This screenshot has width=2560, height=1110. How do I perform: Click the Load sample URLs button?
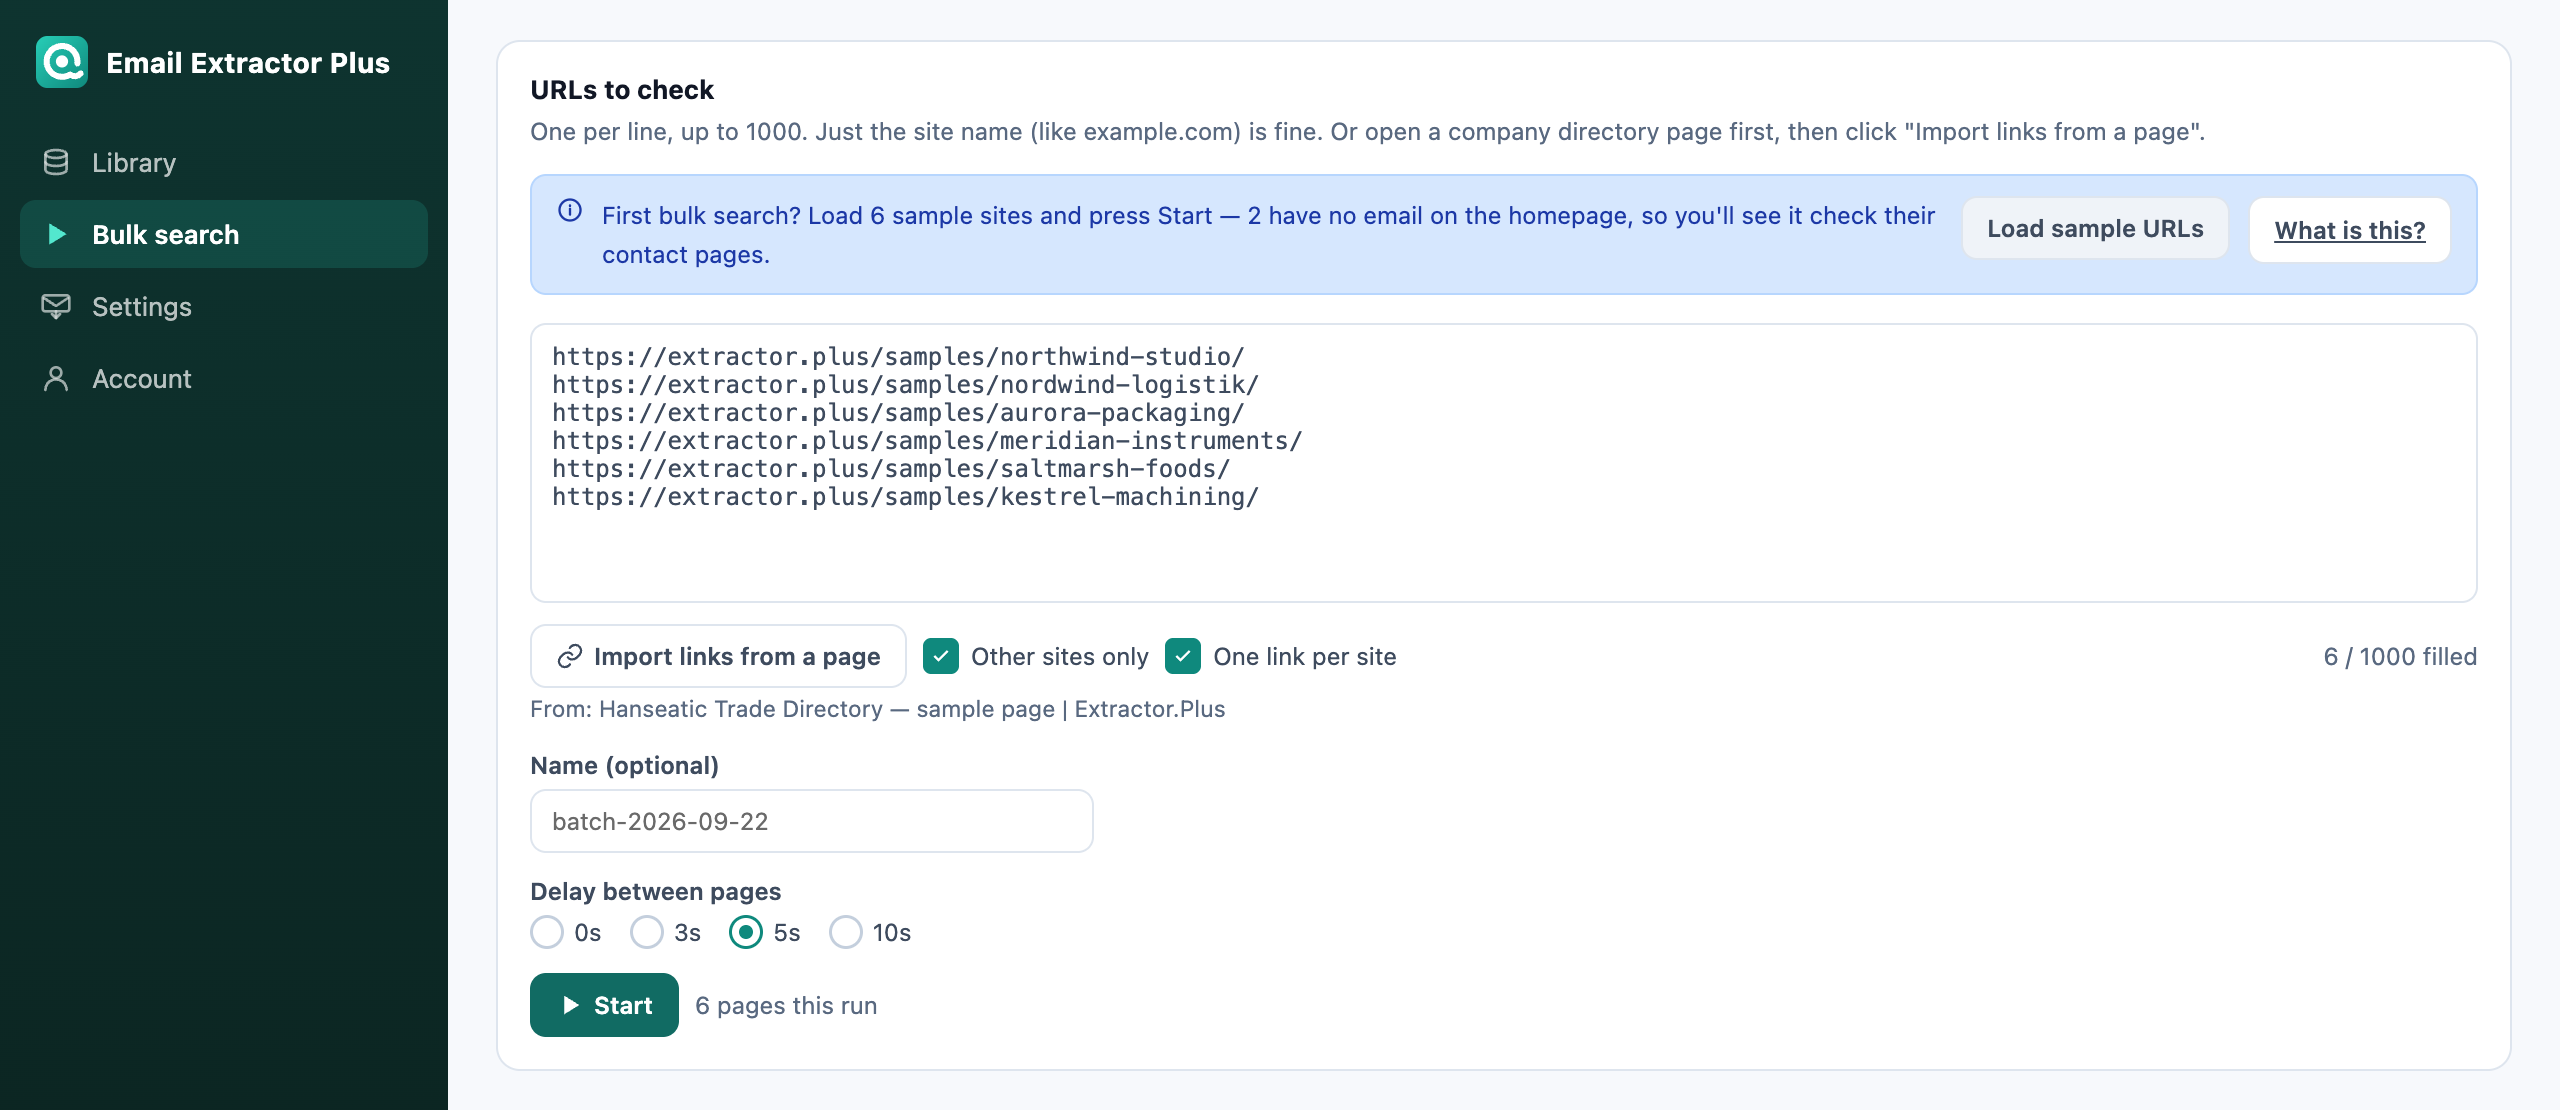coord(2095,229)
